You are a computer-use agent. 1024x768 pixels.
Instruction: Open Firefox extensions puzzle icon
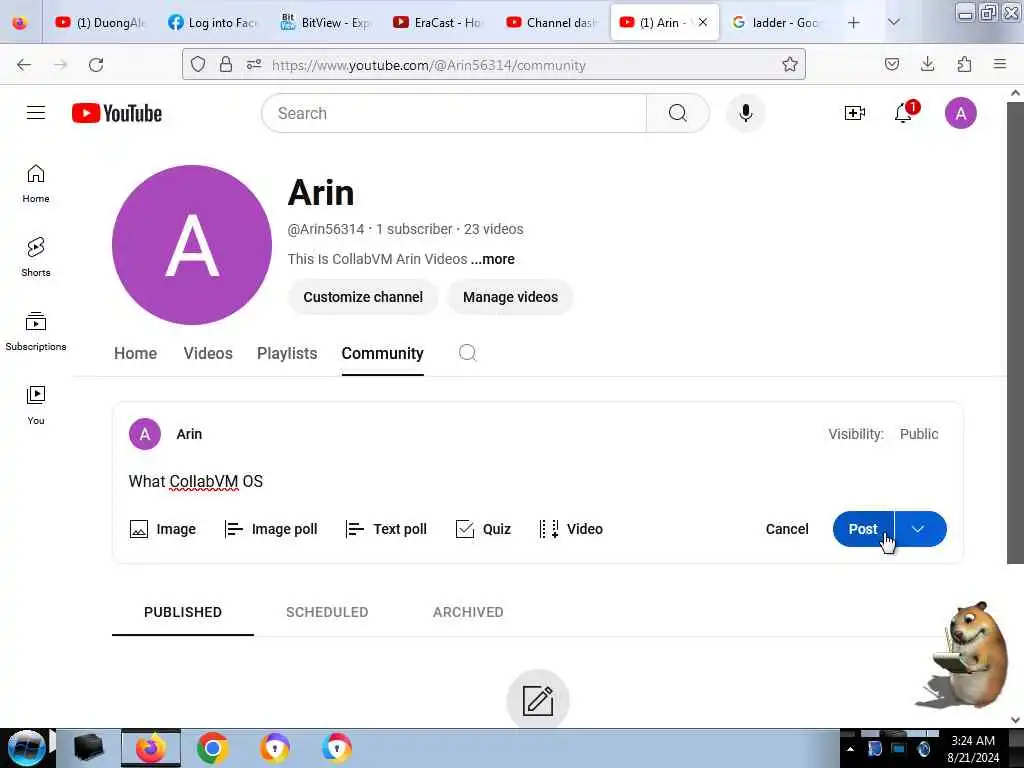tap(964, 64)
